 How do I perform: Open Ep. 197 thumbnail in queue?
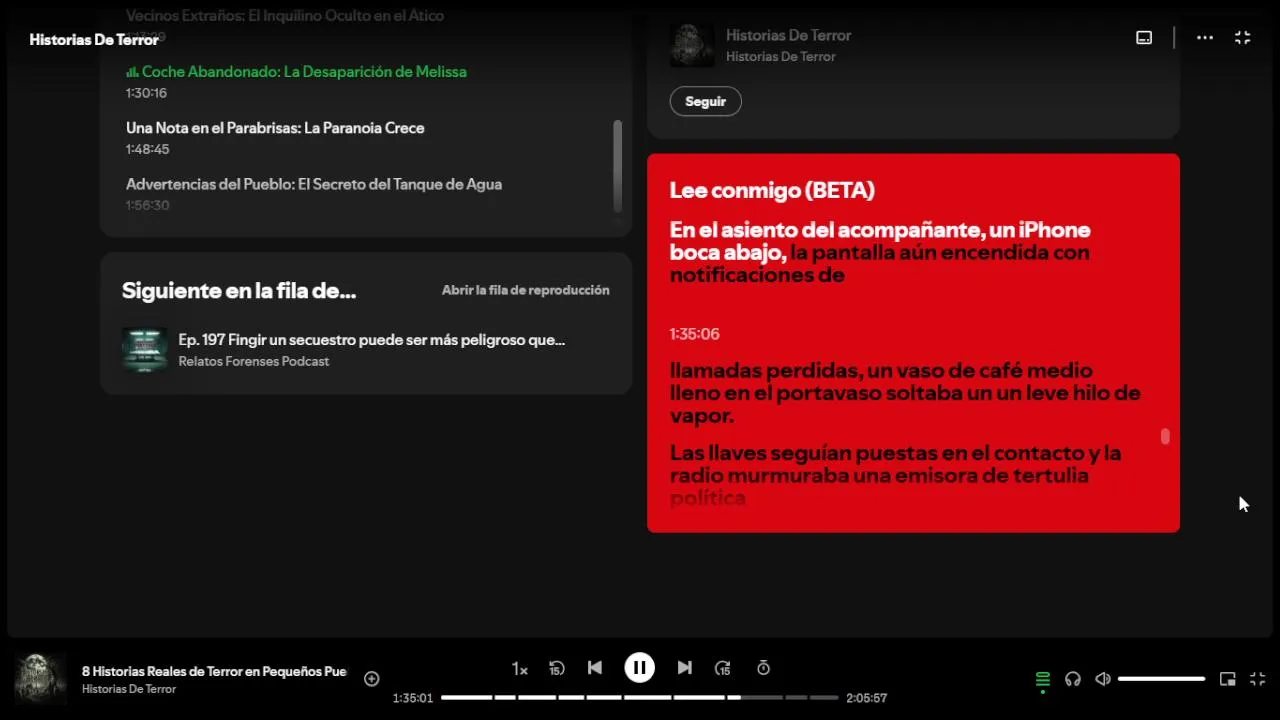[x=144, y=350]
